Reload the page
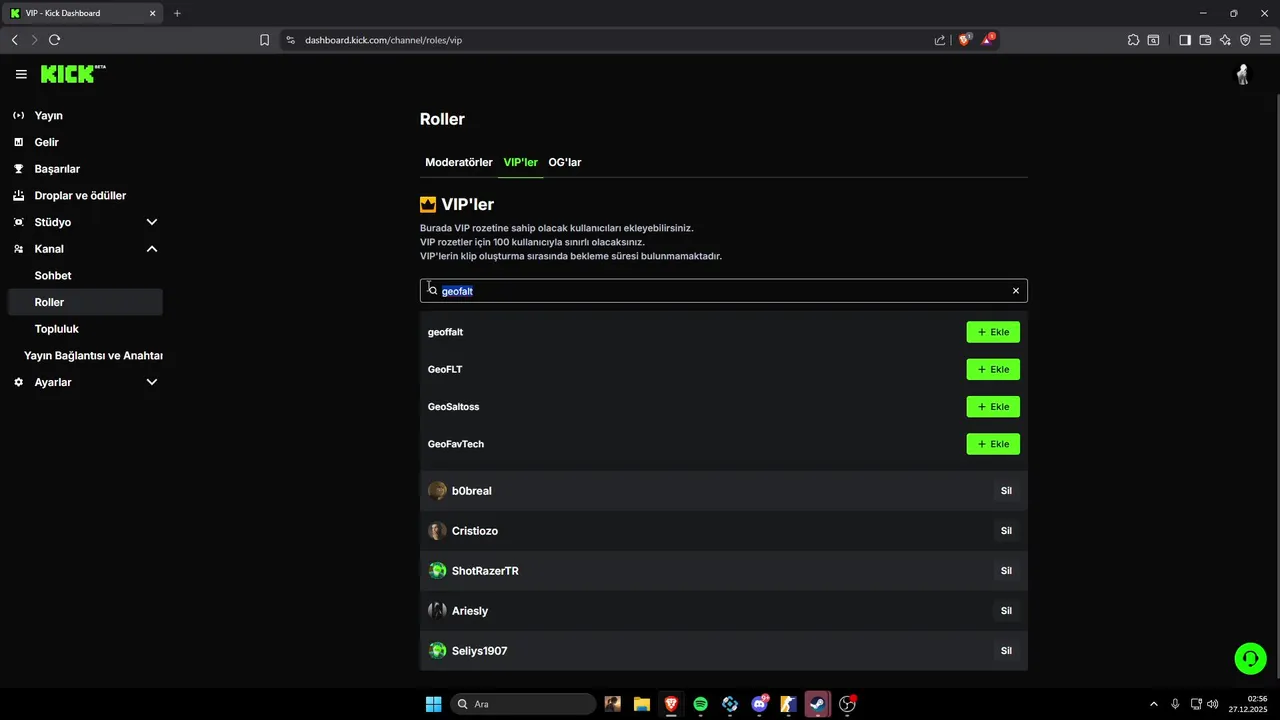 click(54, 40)
